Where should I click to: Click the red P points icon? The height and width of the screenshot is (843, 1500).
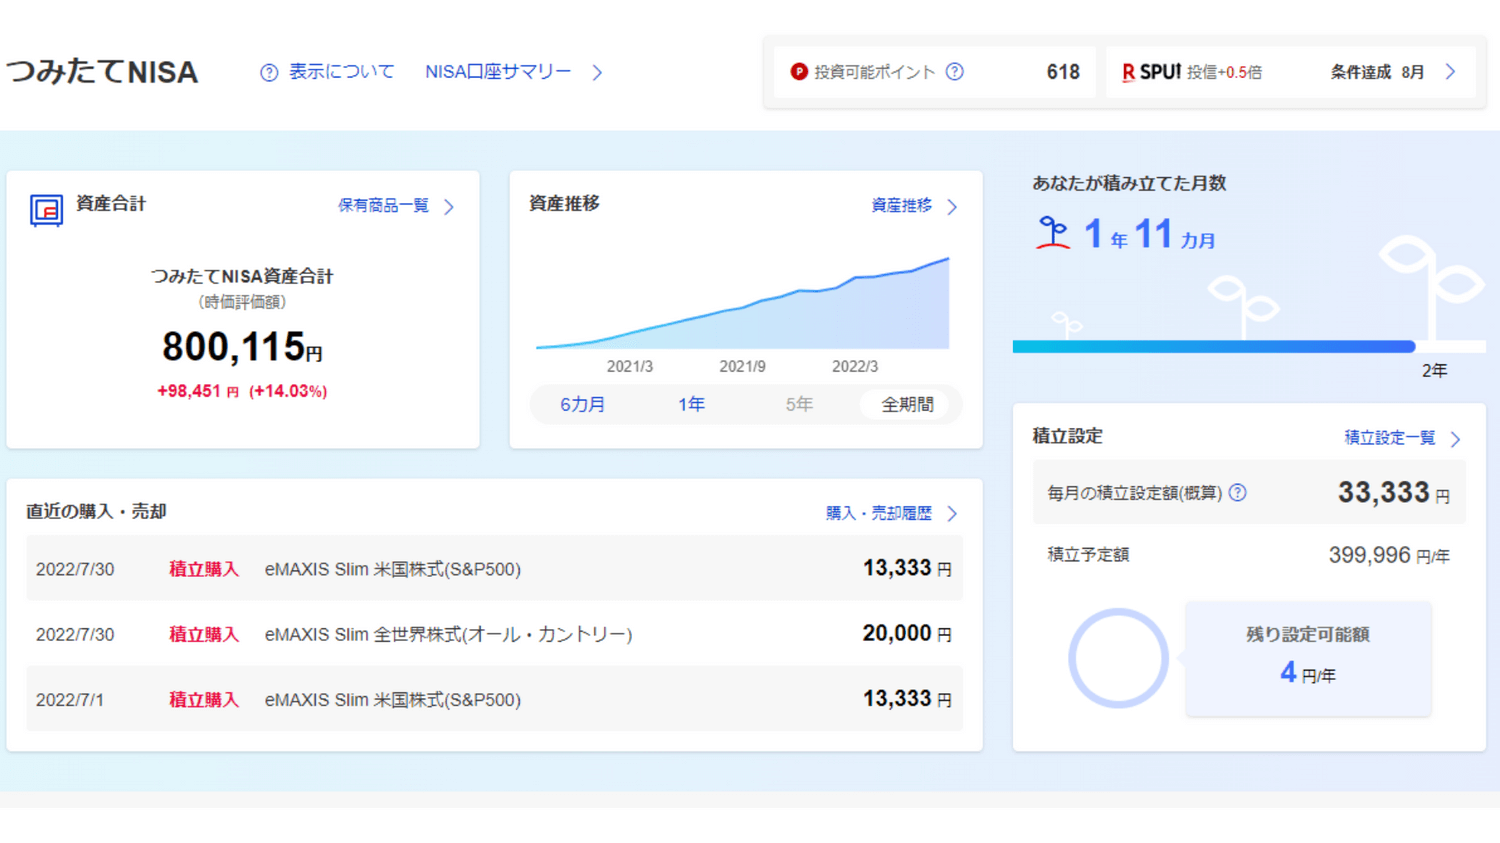(799, 72)
